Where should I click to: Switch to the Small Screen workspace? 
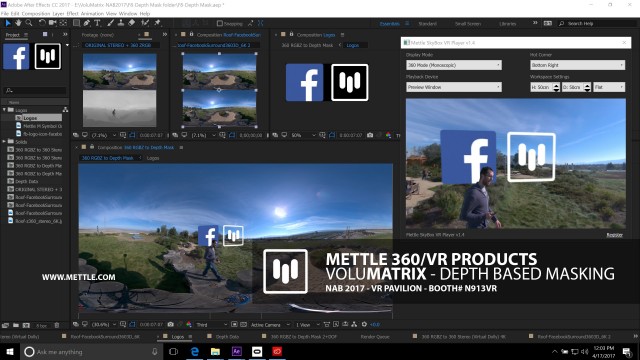point(468,24)
